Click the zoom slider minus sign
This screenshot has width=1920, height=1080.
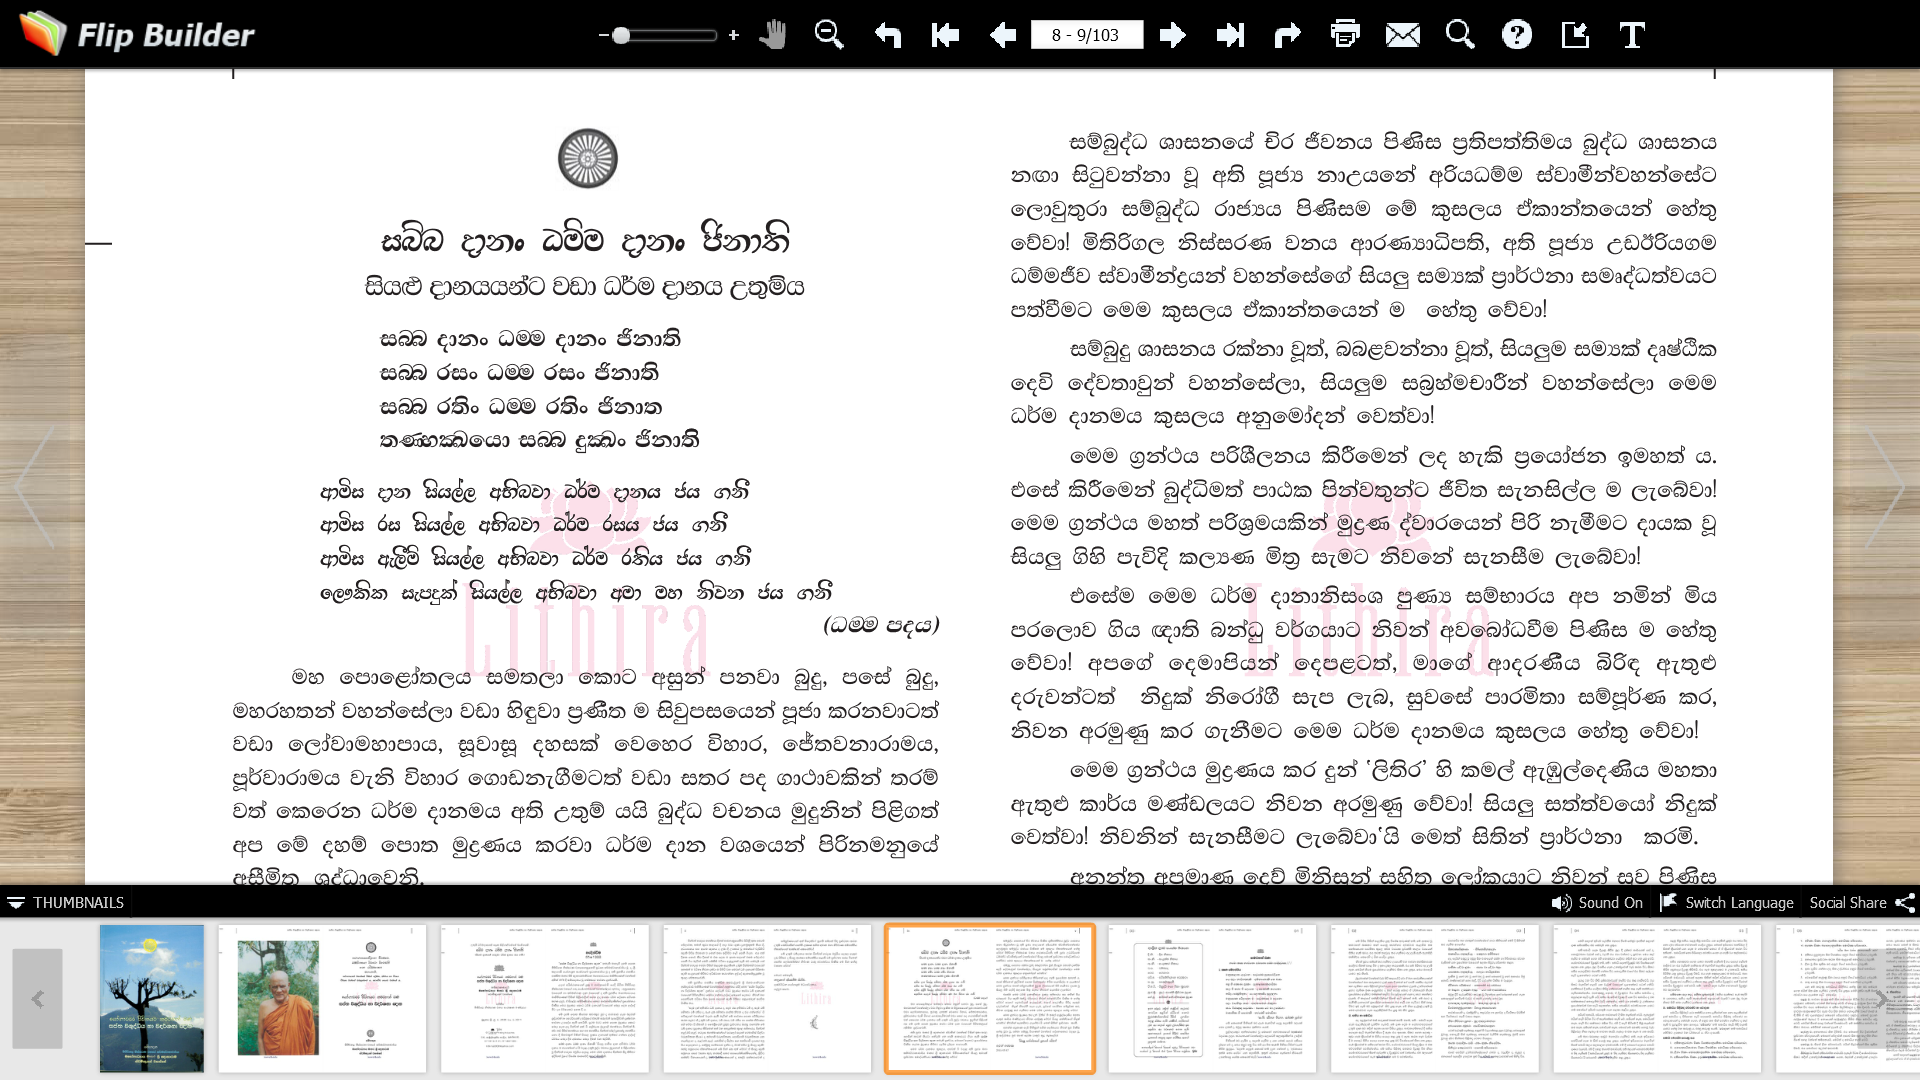pyautogui.click(x=603, y=35)
